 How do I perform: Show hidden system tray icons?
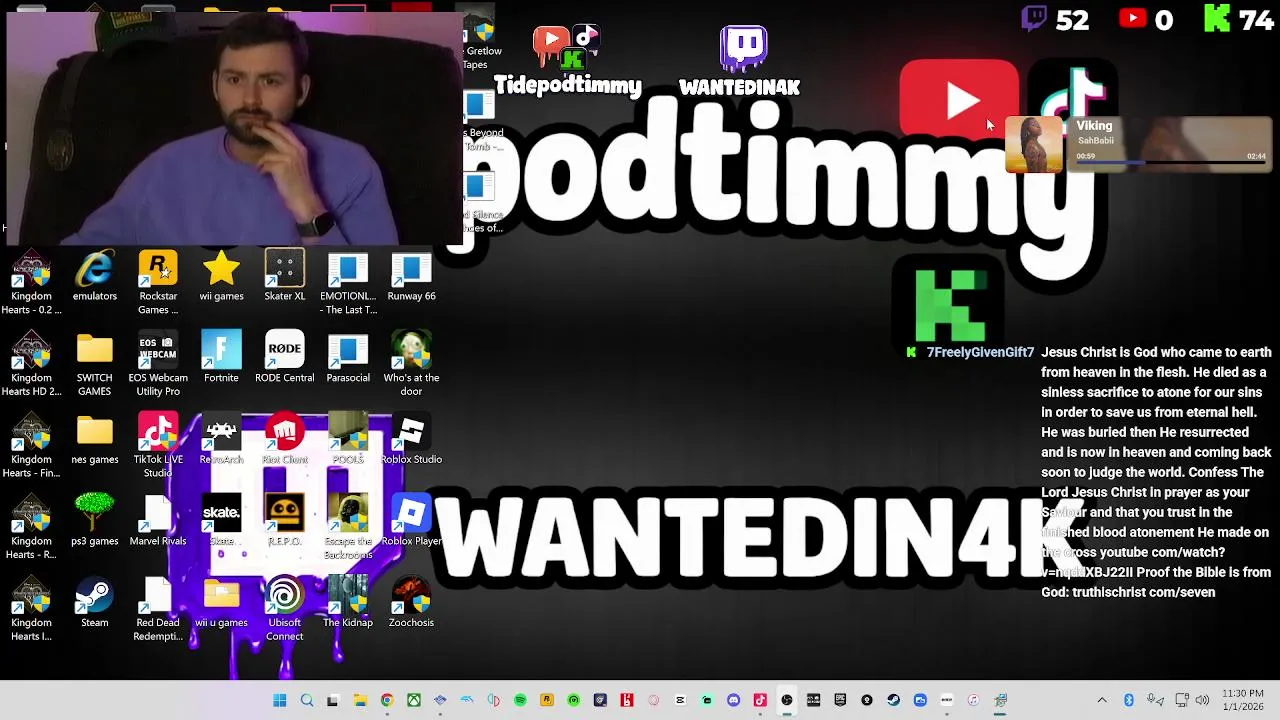pyautogui.click(x=1102, y=700)
